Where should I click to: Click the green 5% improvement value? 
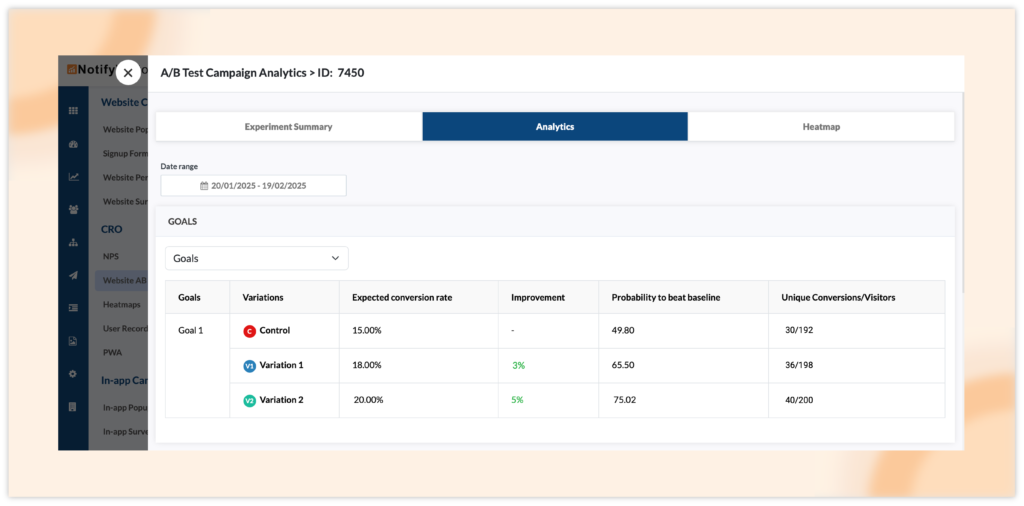517,400
